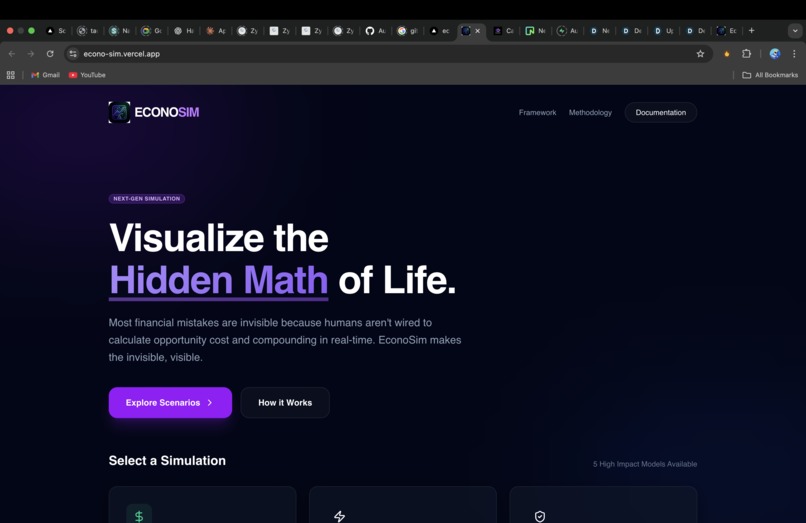Click the lightning bolt simulation icon
Image resolution: width=806 pixels, height=523 pixels.
click(x=339, y=516)
